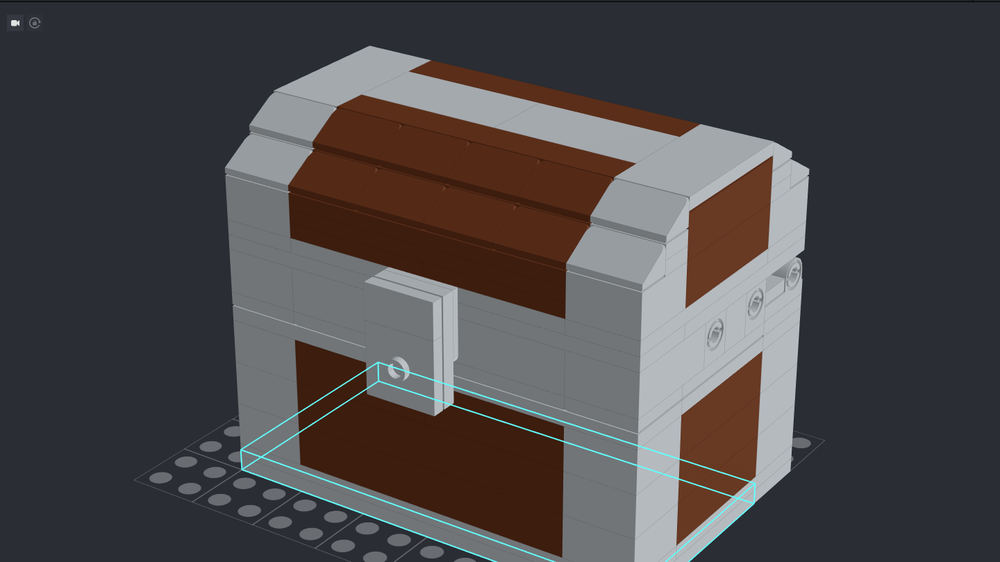Click the round hole in the latch plate
This screenshot has width=1000, height=562.
[398, 371]
